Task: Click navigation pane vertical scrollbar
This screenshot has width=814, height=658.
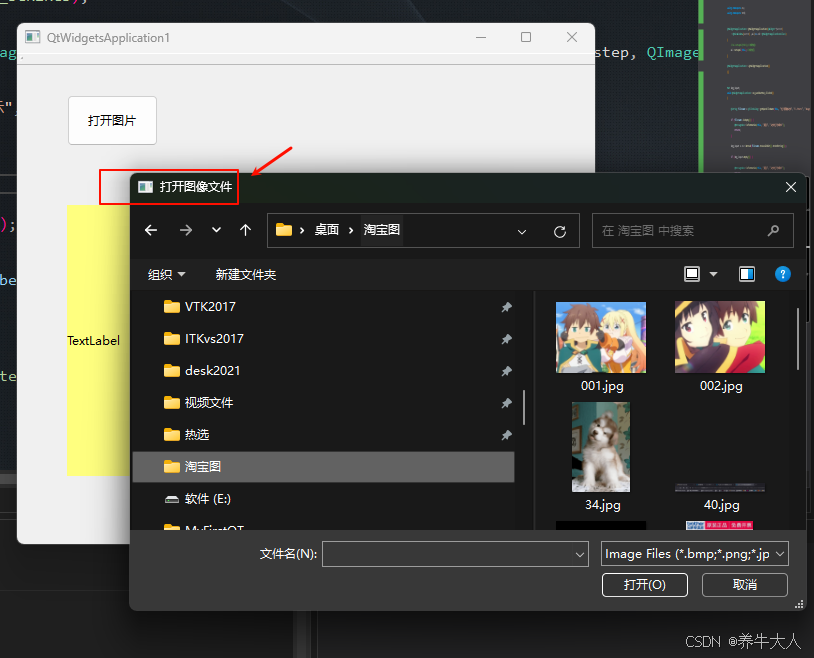Action: [x=524, y=408]
